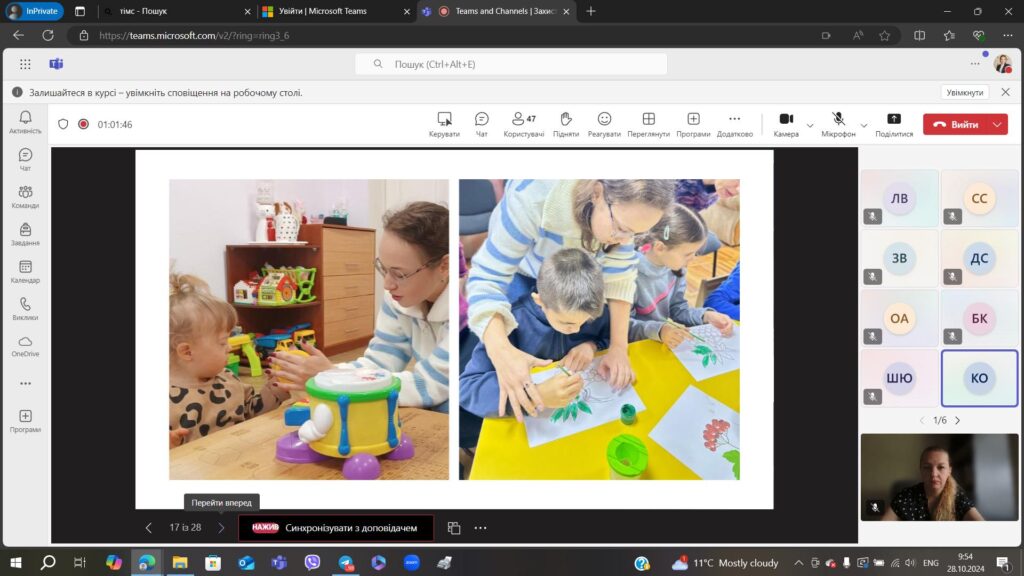
Task: Click Увімкнути to enable notifications
Action: tap(965, 93)
